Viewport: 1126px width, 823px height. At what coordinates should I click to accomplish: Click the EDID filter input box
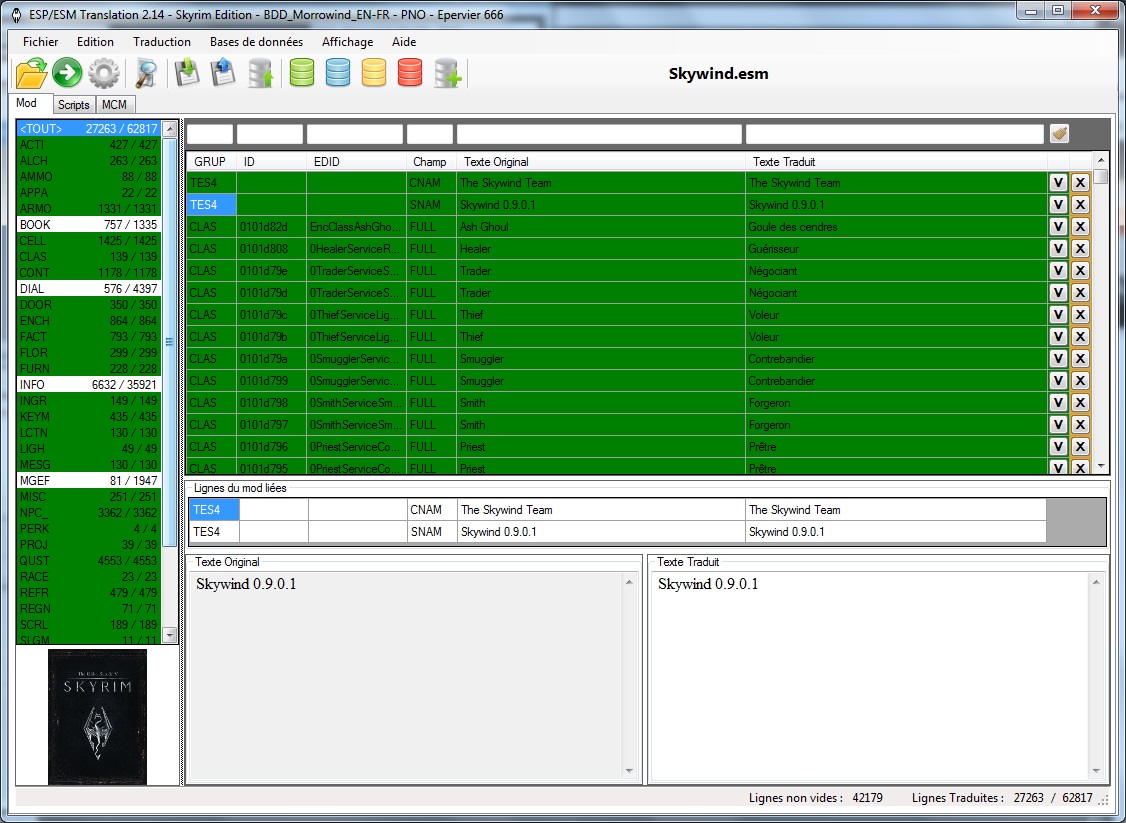[x=355, y=134]
